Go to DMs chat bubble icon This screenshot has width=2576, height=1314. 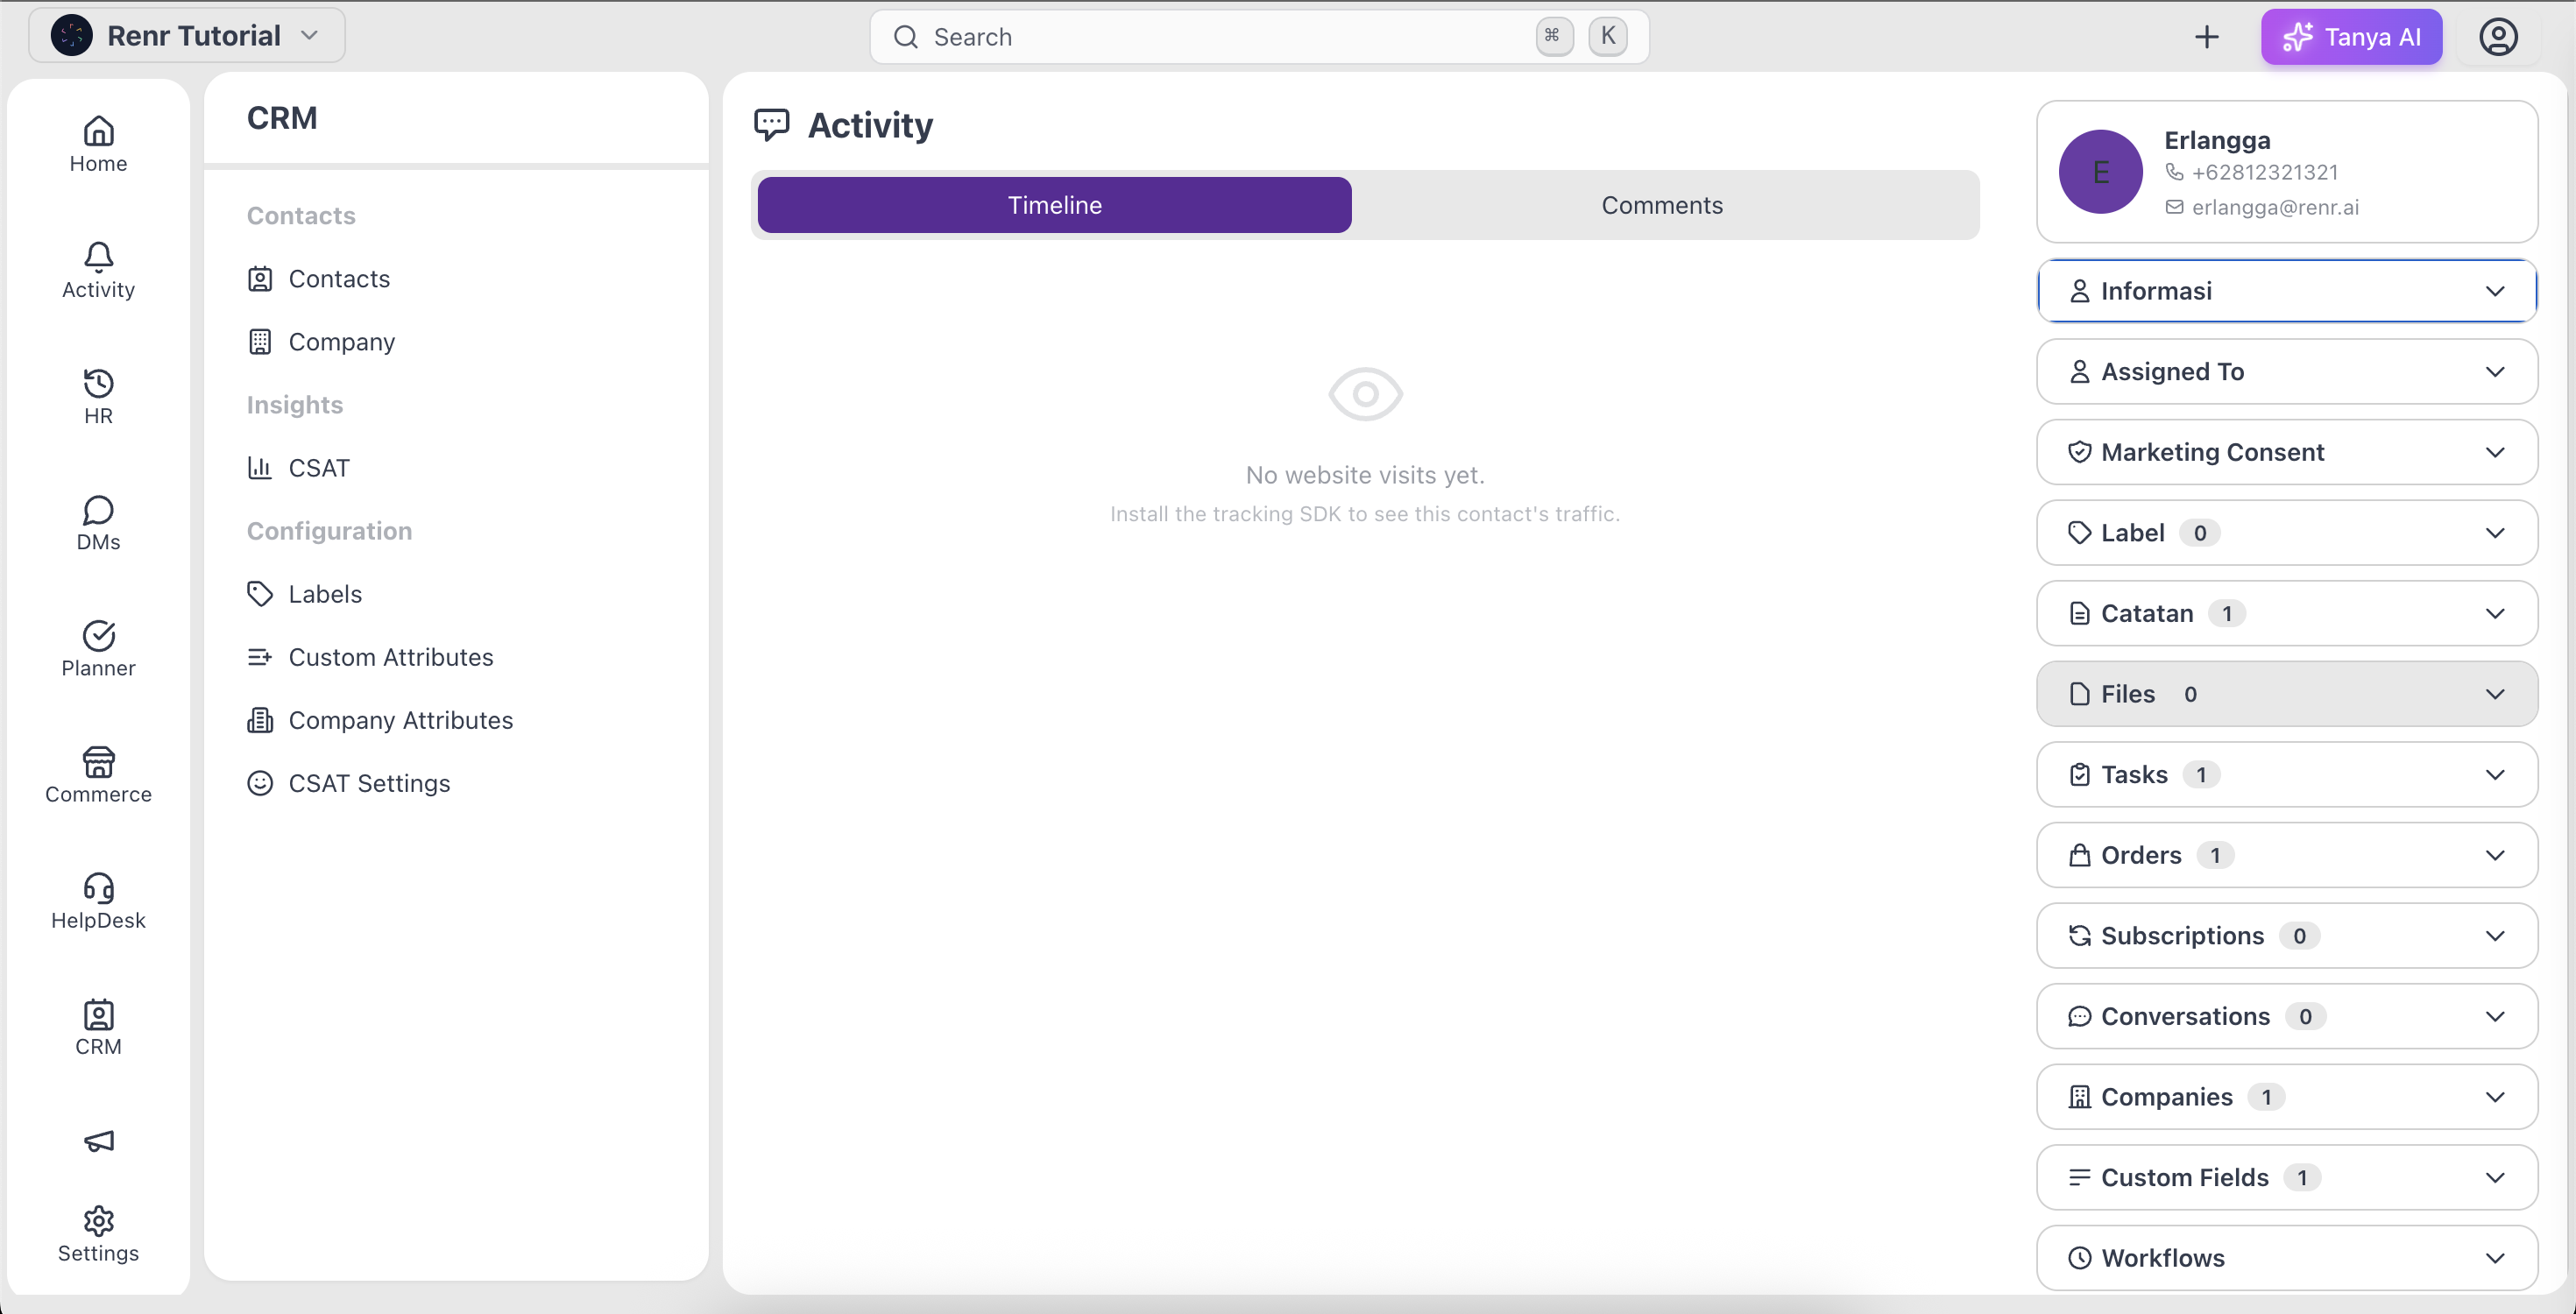click(x=98, y=510)
